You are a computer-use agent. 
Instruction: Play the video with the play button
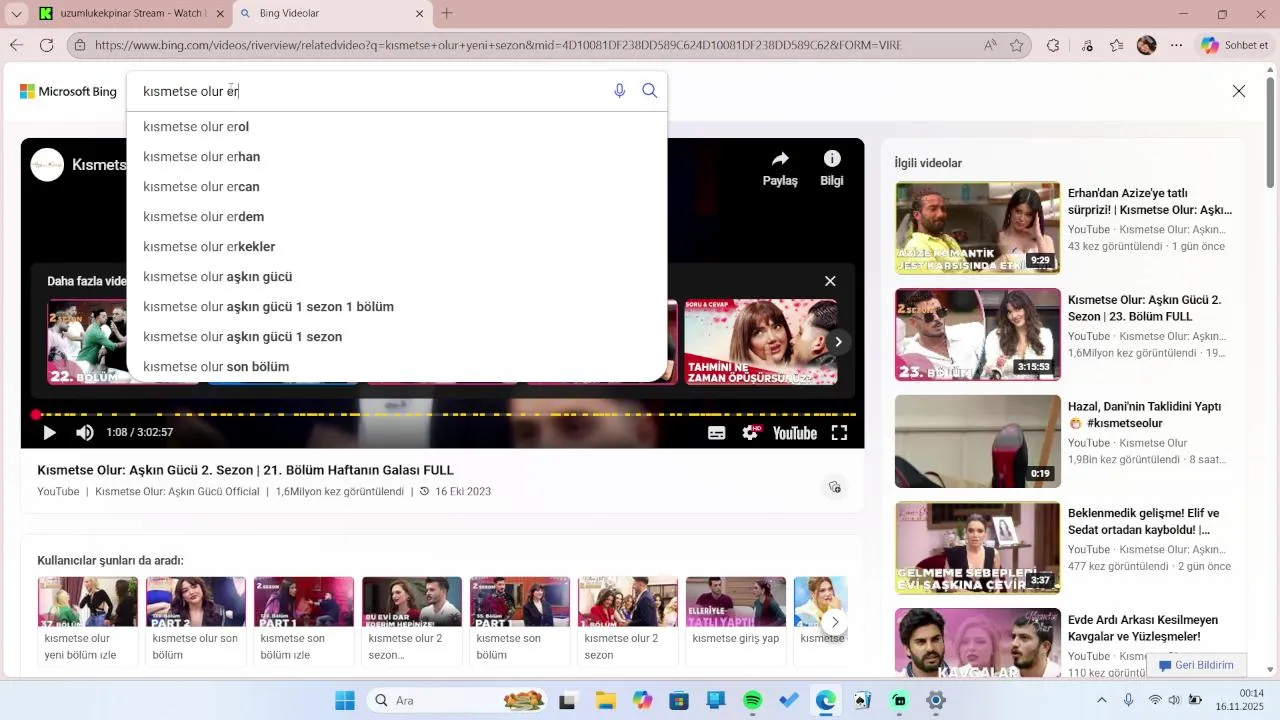(x=49, y=433)
